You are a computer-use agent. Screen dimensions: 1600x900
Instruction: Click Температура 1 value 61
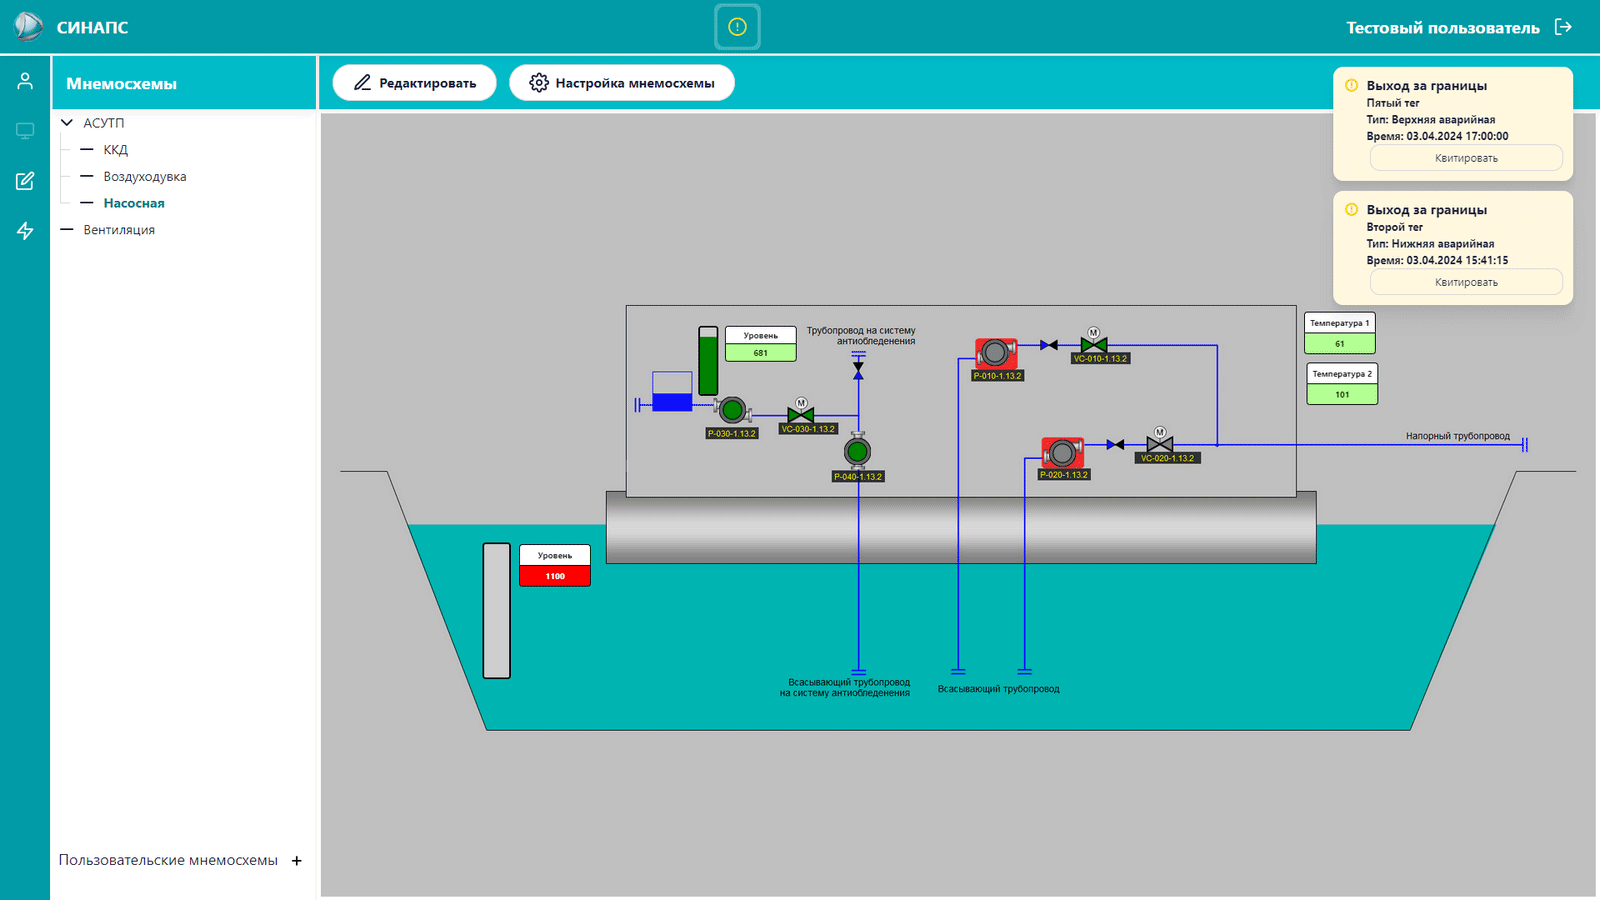1340,343
